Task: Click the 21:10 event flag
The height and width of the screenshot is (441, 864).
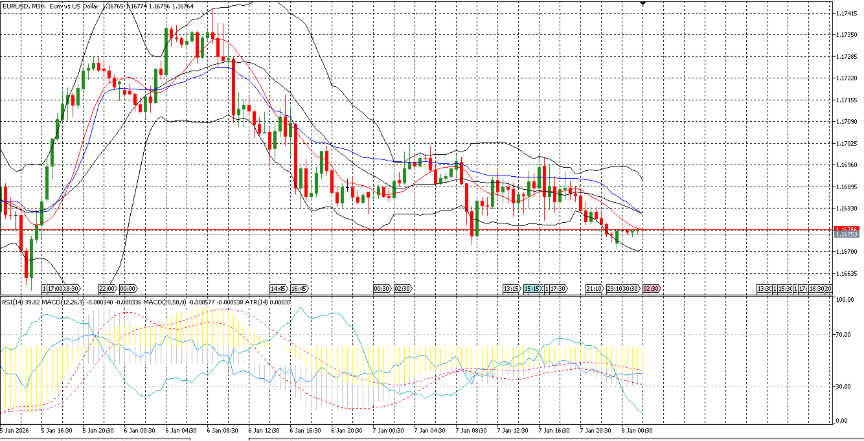Action: click(x=593, y=288)
